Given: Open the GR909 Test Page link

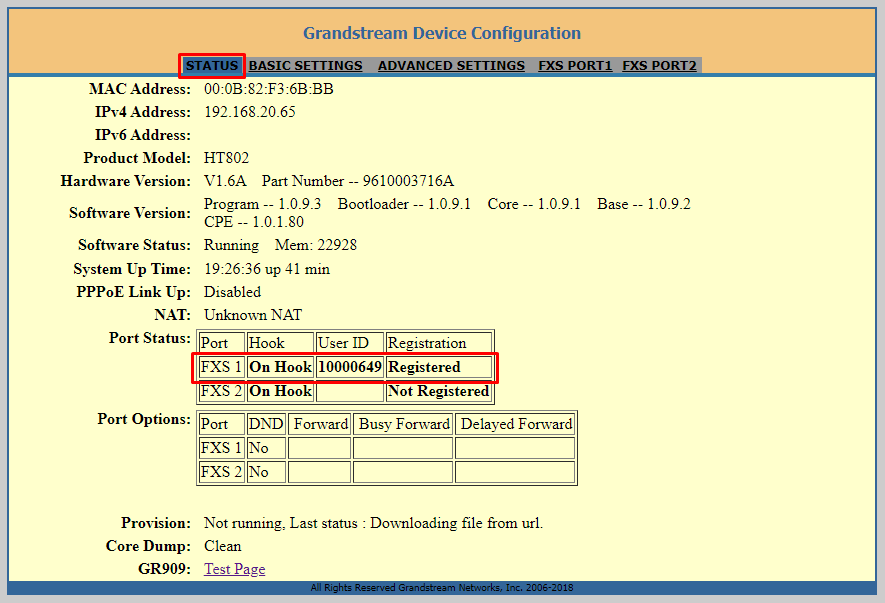Looking at the screenshot, I should coord(235,569).
